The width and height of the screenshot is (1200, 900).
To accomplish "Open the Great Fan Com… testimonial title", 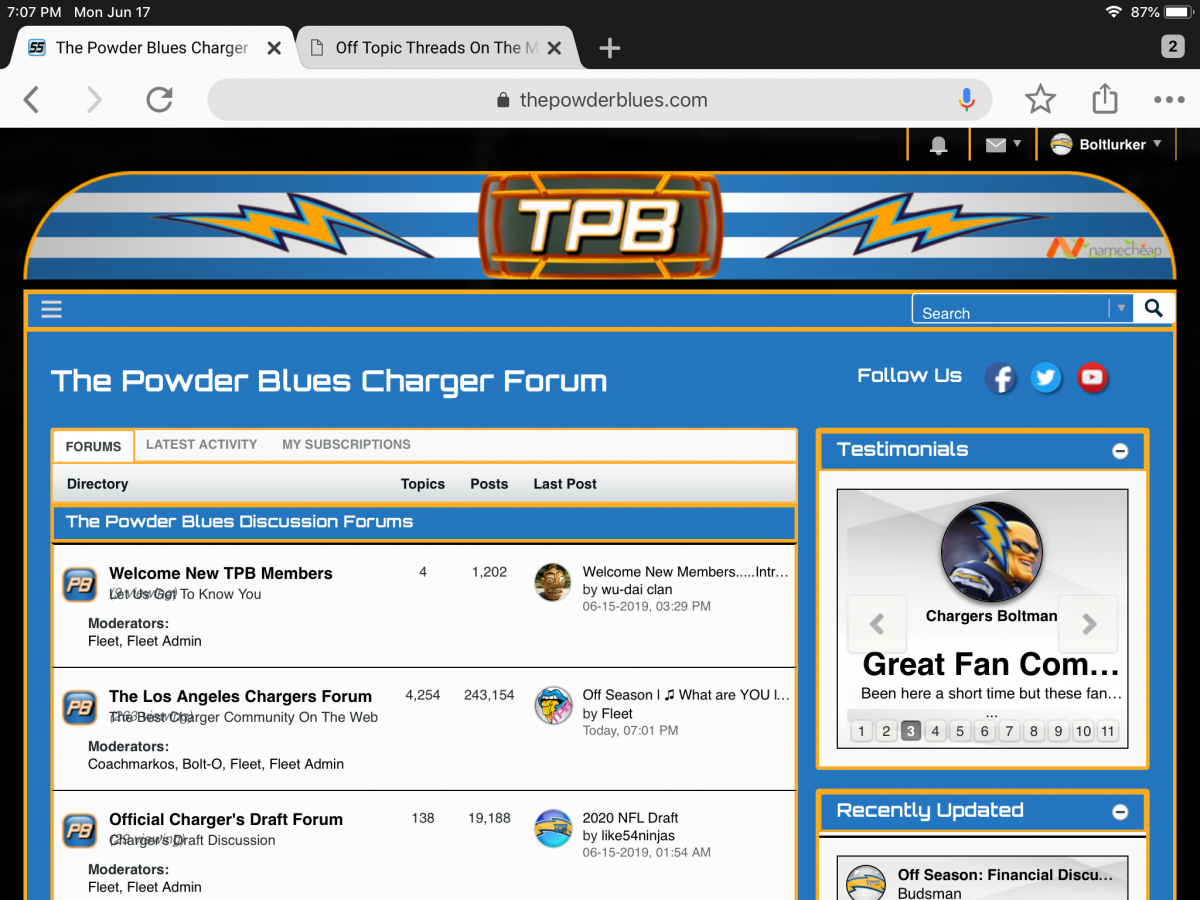I will click(991, 664).
